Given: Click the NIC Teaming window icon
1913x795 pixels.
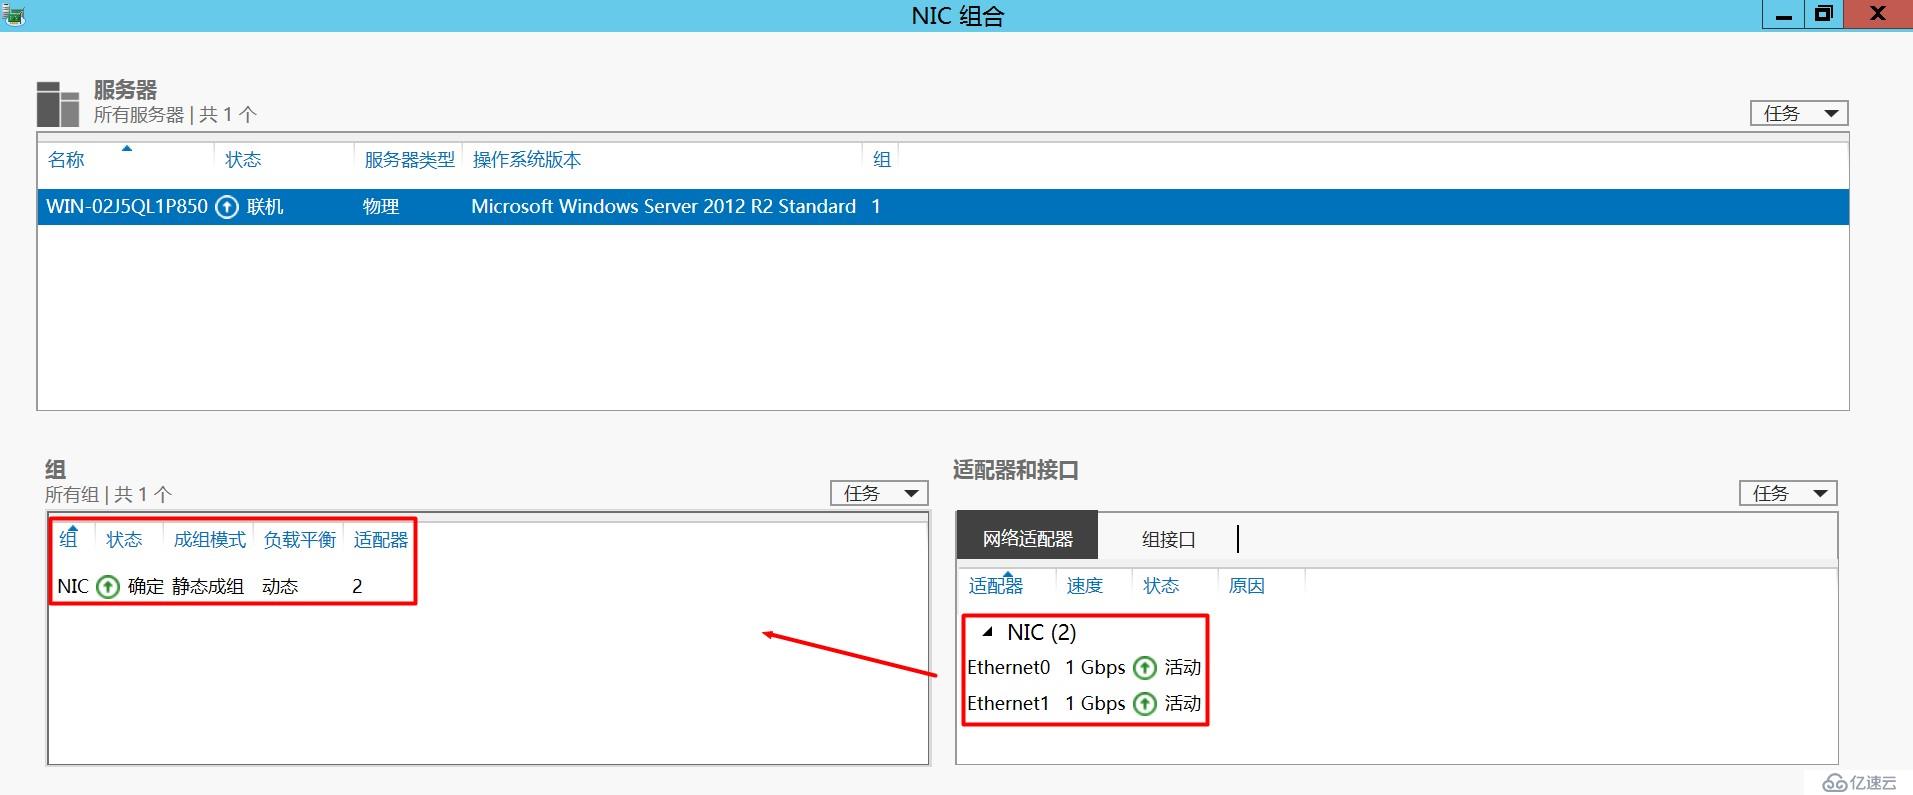Looking at the screenshot, I should coord(12,13).
